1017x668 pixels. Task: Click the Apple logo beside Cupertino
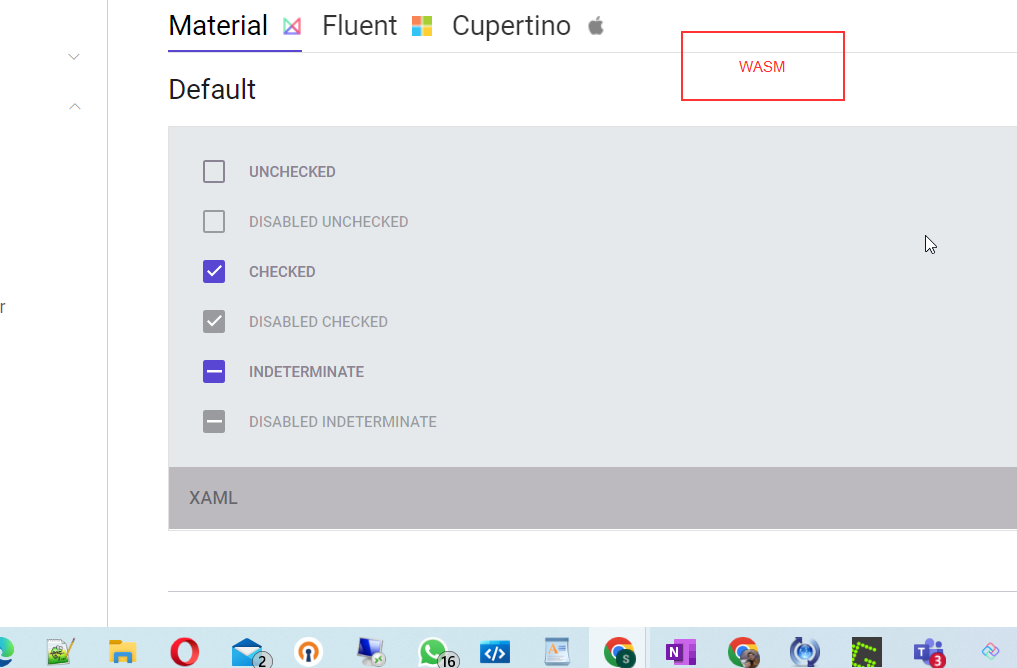(x=594, y=25)
